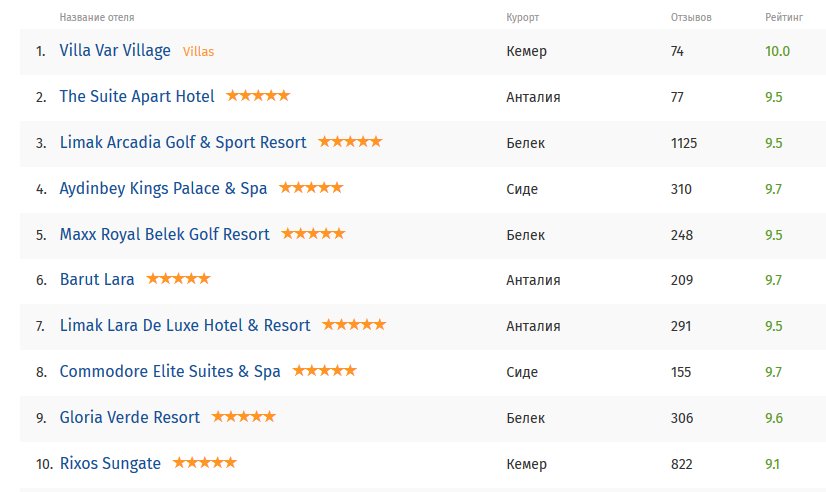This screenshot has width=826, height=492.
Task: Open the Limak Lara De Luxe Hotel & Resort link
Action: click(185, 325)
